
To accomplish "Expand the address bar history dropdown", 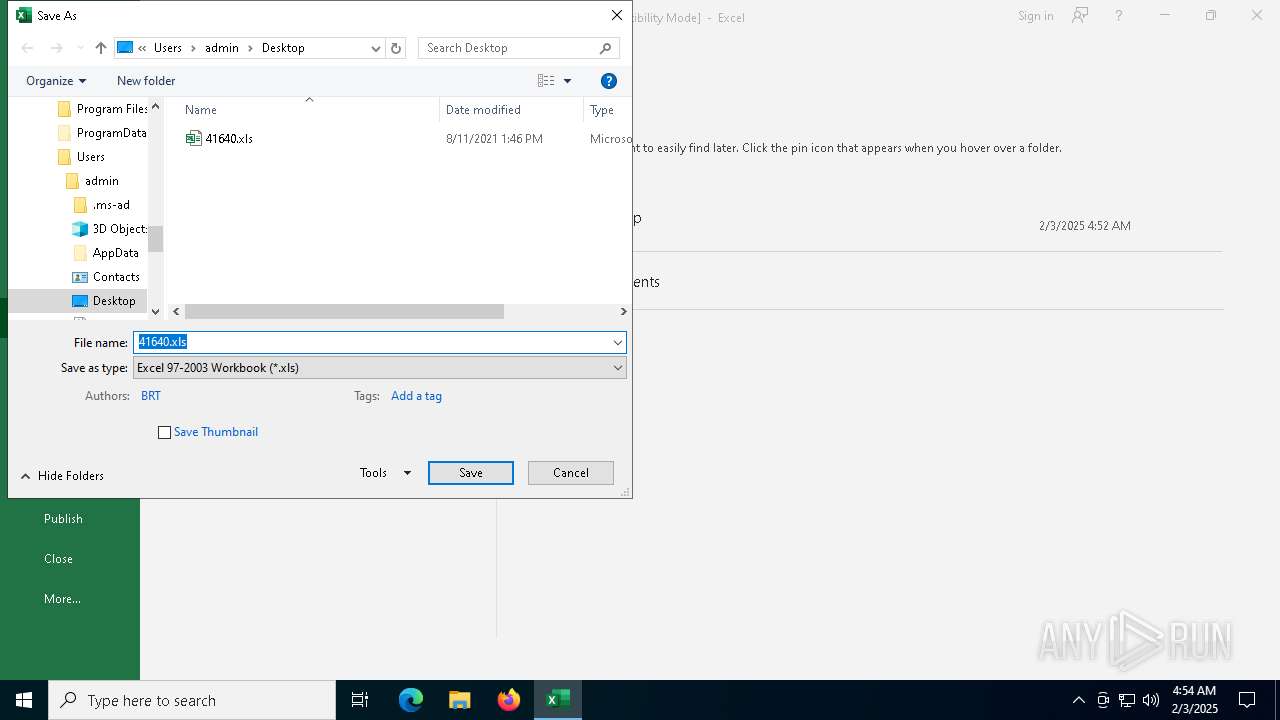I will (x=376, y=48).
